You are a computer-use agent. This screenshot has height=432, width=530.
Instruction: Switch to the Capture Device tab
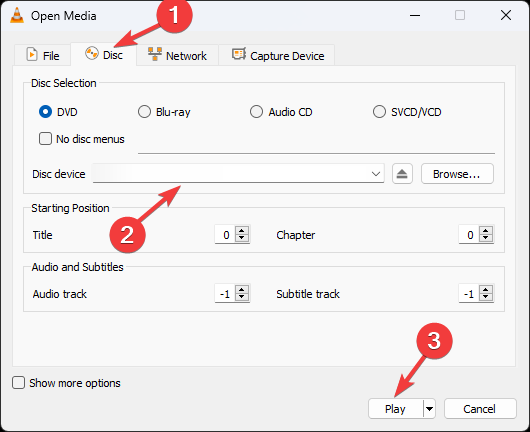click(x=277, y=55)
